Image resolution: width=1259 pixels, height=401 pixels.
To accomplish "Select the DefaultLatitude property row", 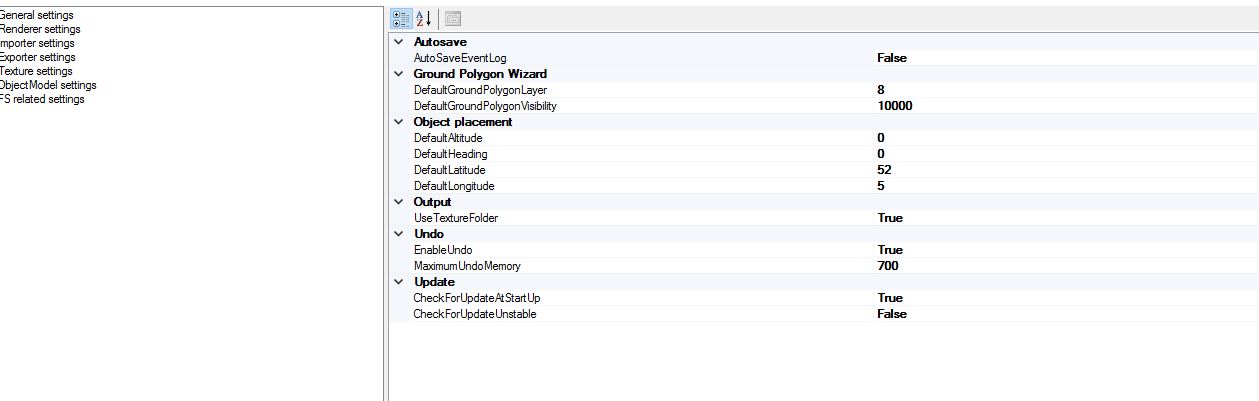I will [x=824, y=170].
